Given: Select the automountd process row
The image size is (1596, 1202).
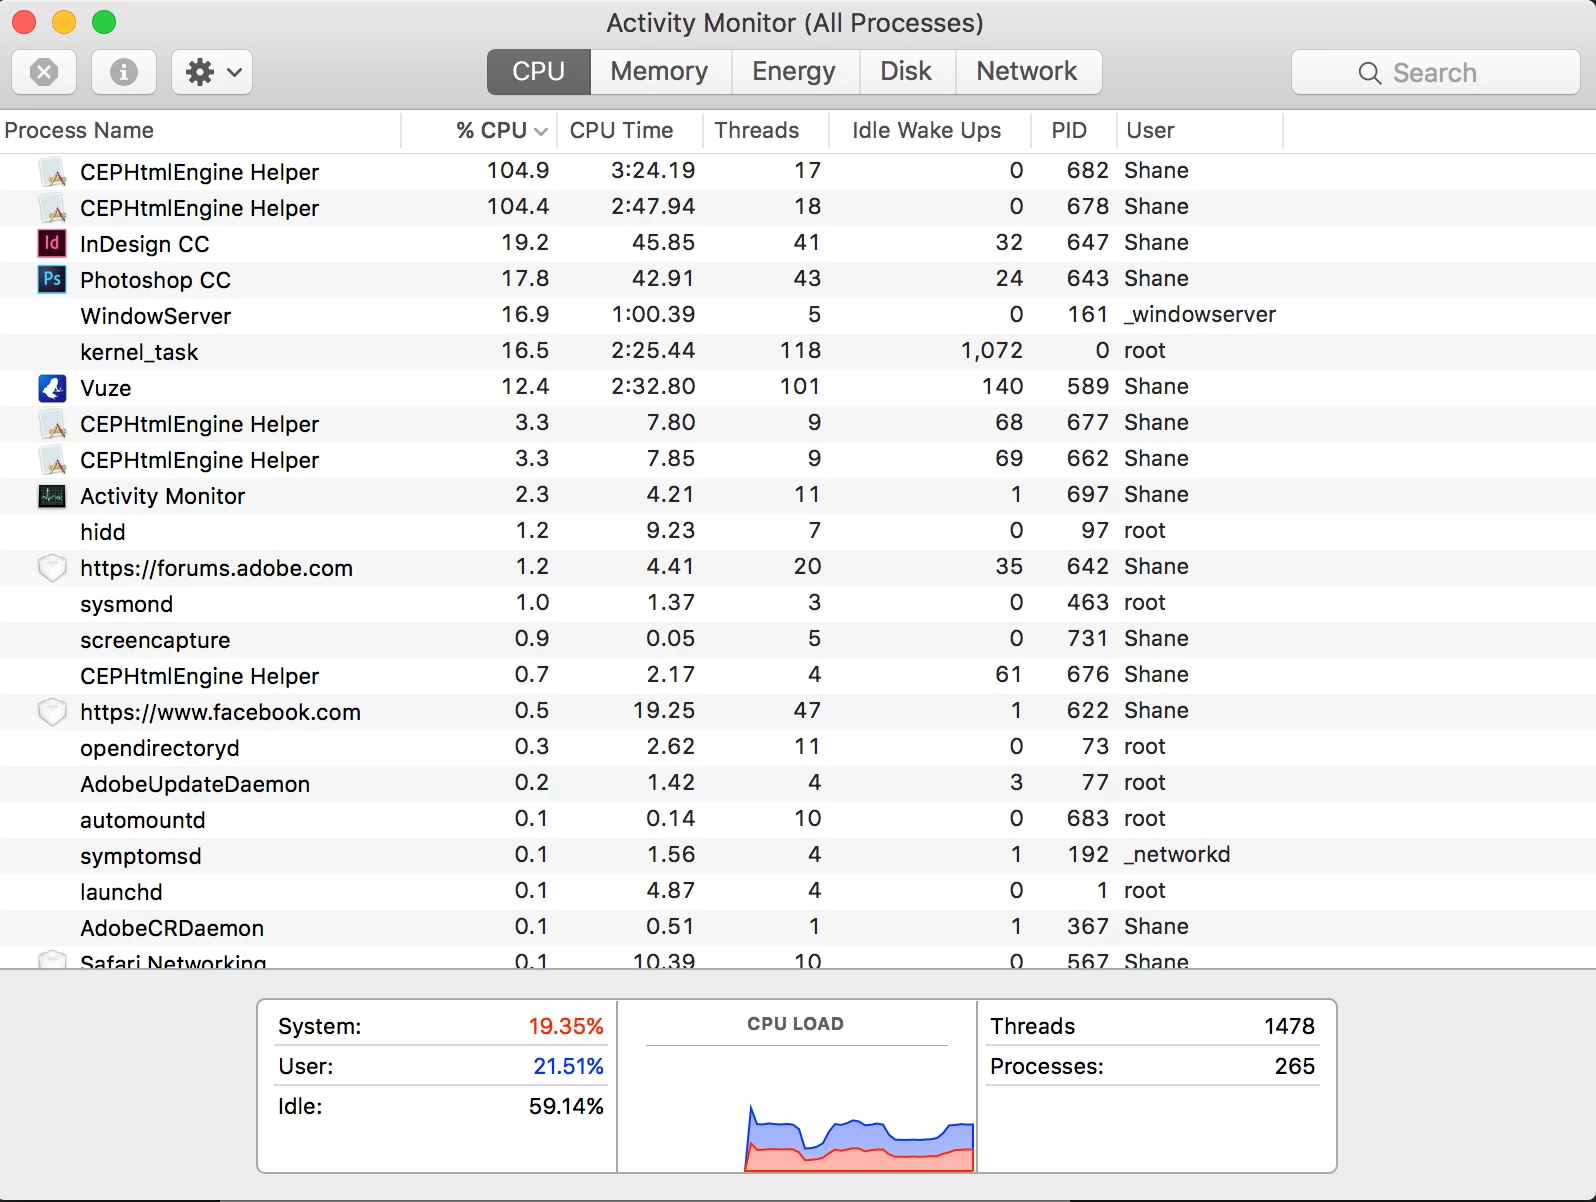Looking at the screenshot, I should click(x=798, y=820).
